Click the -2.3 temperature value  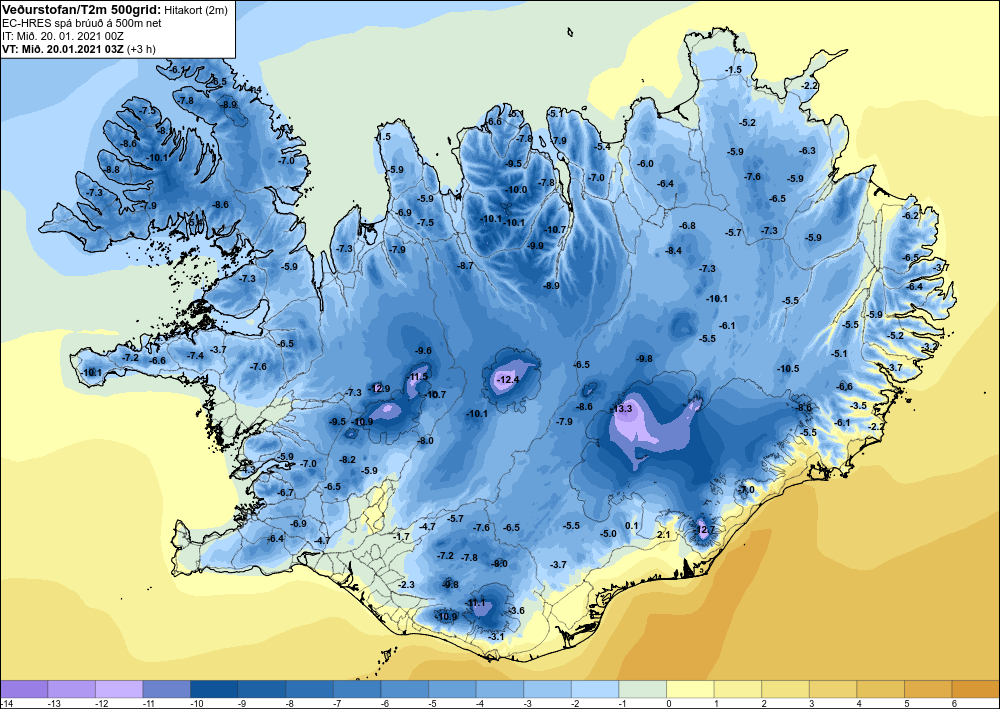406,585
